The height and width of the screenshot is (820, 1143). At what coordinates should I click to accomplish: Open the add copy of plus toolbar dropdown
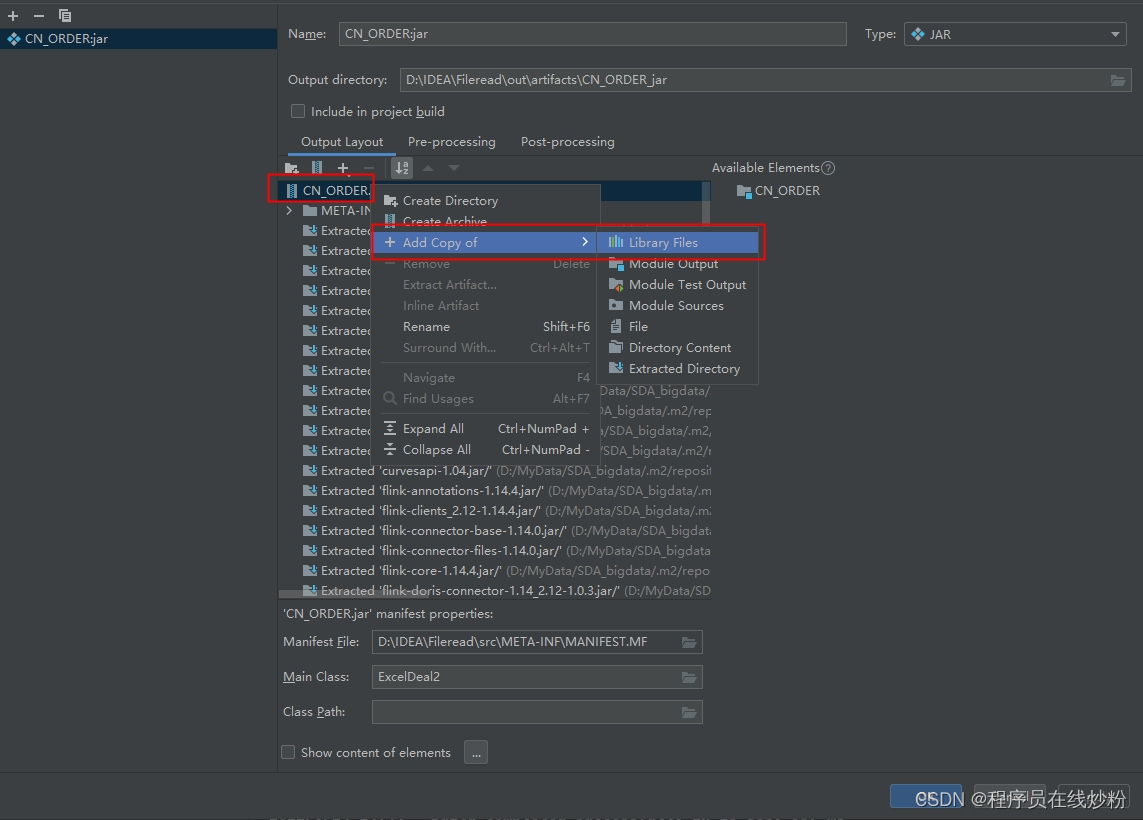[343, 168]
